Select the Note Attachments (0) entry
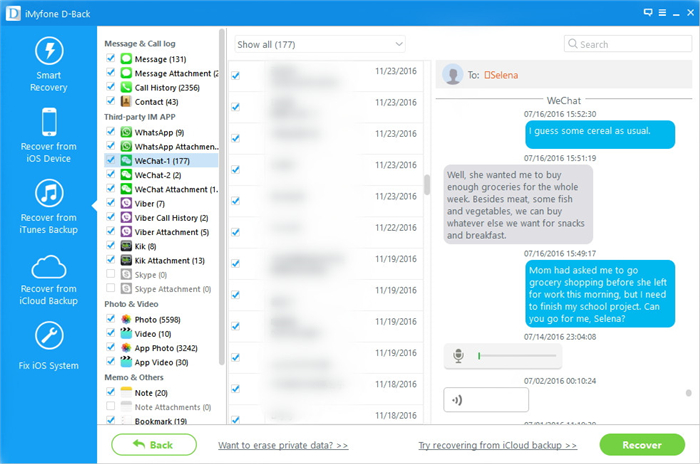 click(x=173, y=407)
